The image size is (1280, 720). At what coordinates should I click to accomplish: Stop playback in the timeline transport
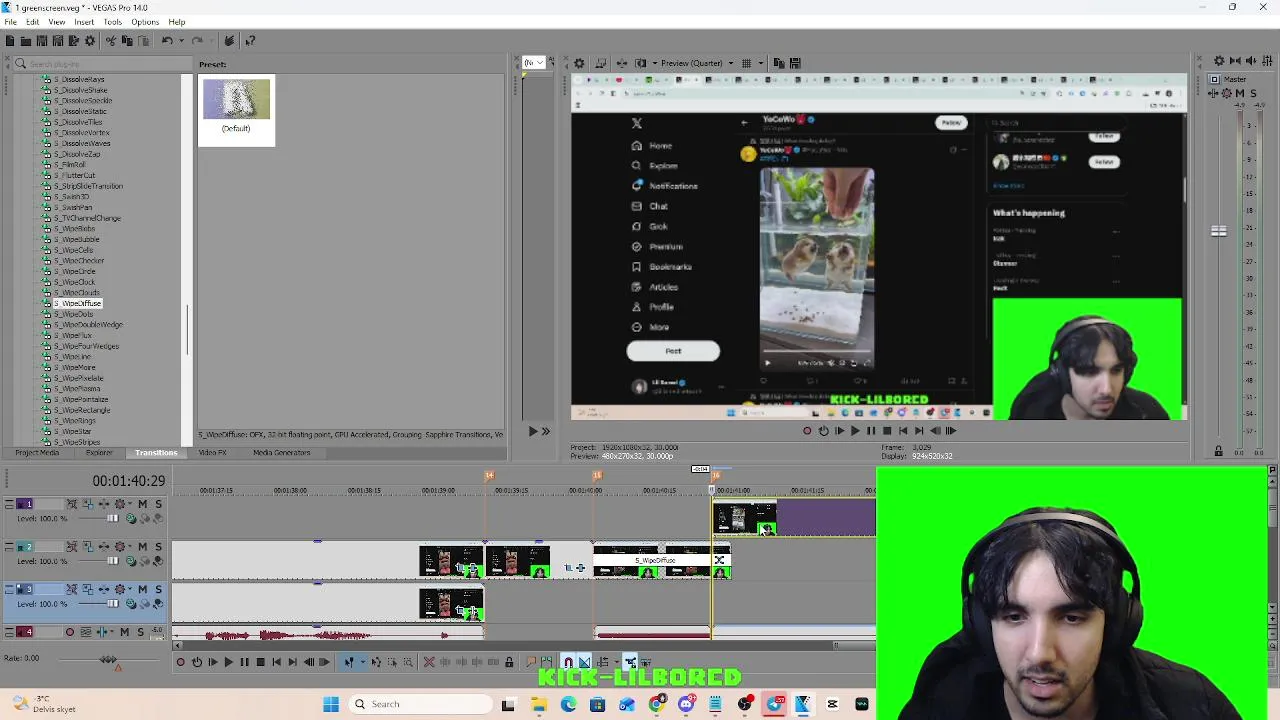pos(260,662)
